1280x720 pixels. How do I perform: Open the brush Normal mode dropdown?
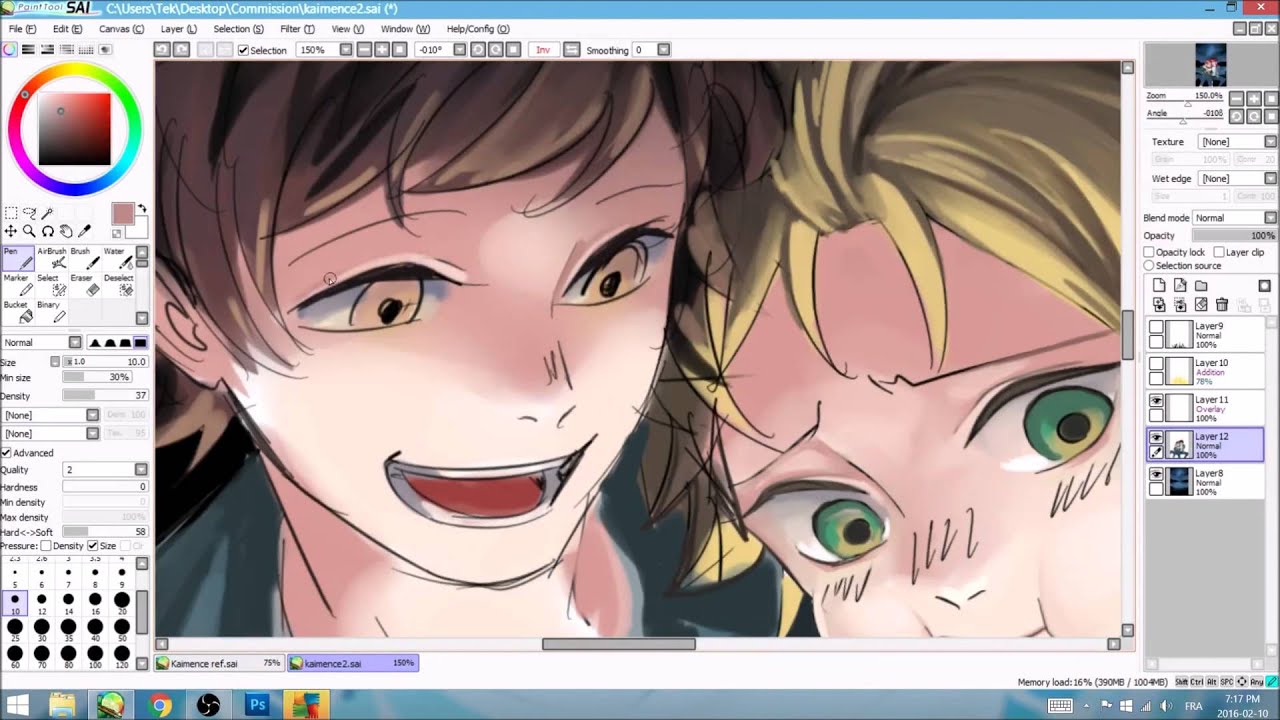click(x=75, y=343)
